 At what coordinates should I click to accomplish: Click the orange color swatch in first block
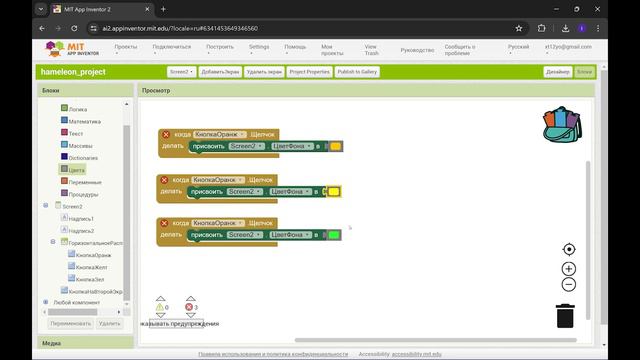pyautogui.click(x=335, y=146)
